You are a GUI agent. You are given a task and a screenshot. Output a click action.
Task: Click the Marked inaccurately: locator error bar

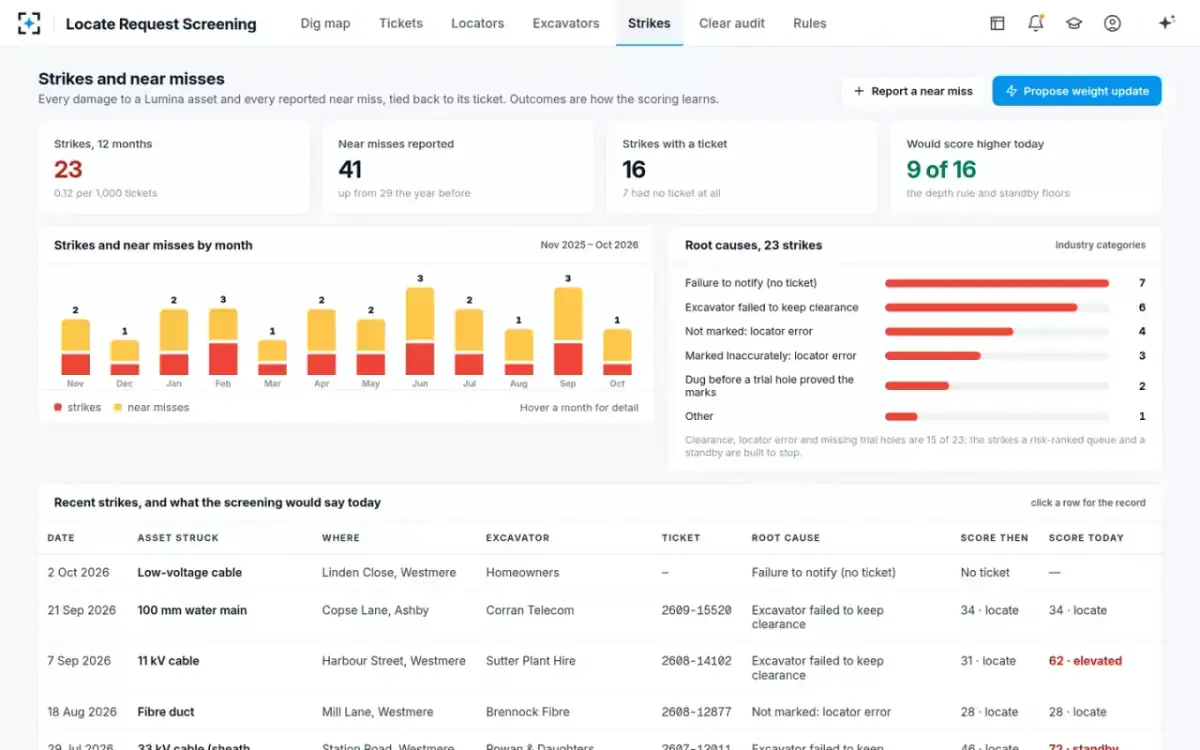coord(997,355)
